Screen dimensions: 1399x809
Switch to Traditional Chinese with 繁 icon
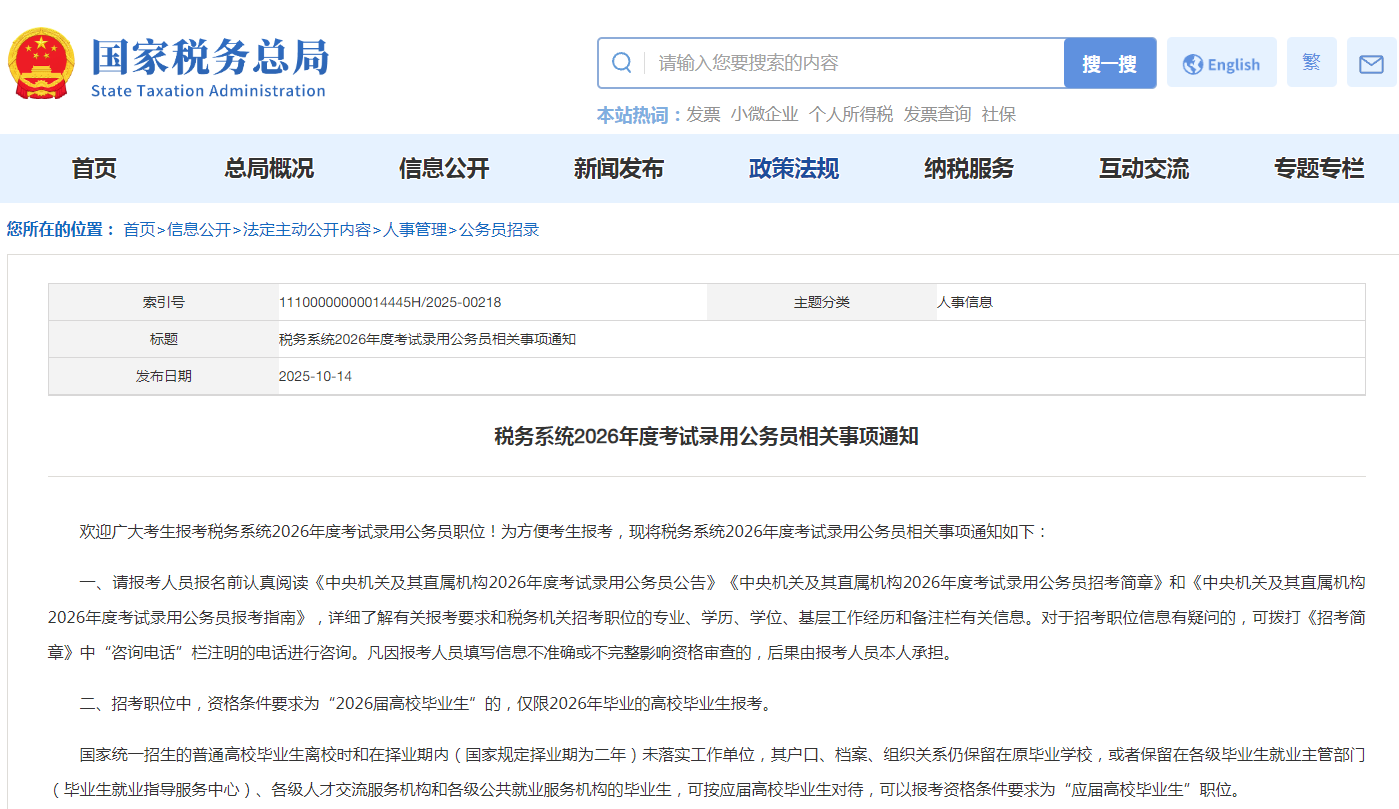(x=1311, y=63)
